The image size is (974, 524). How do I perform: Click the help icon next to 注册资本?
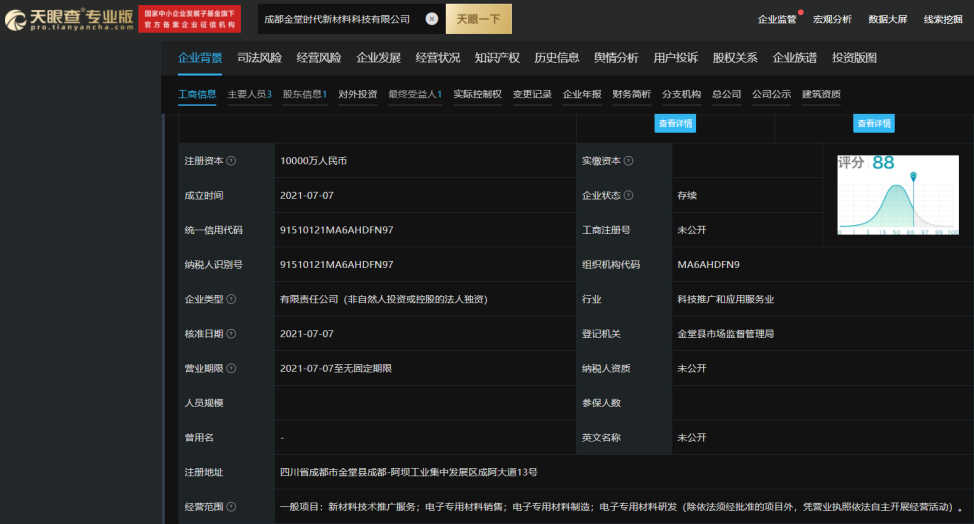231,161
